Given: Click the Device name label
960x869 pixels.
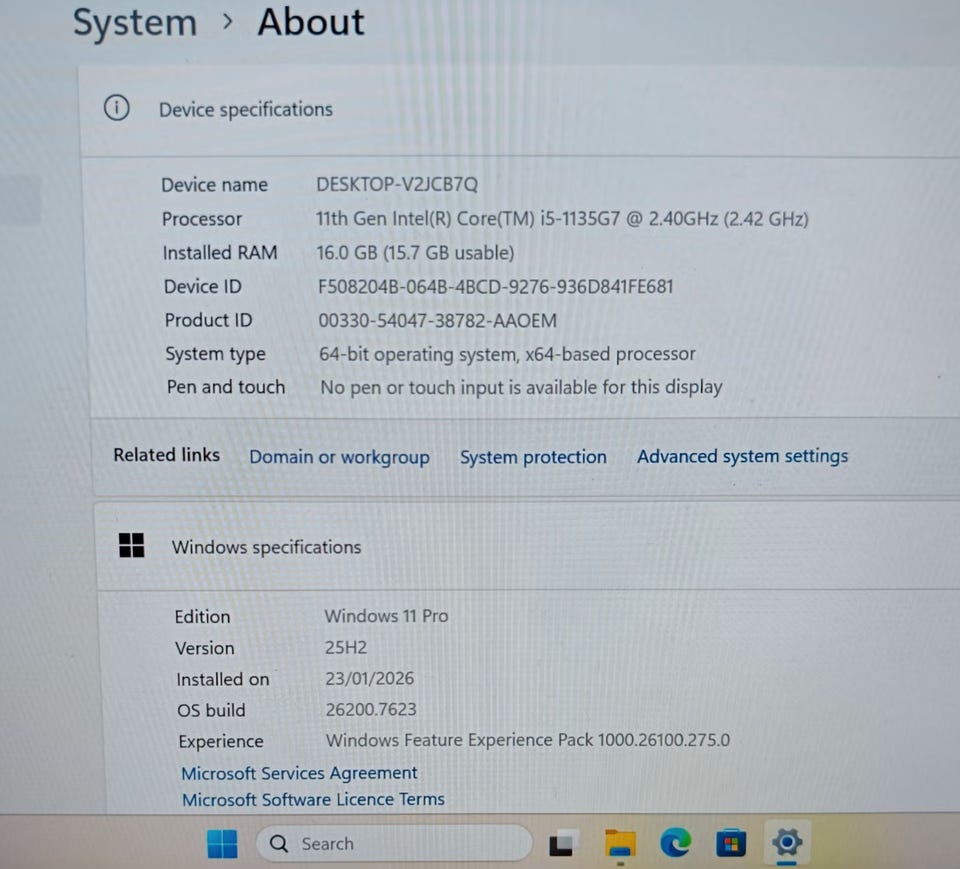Looking at the screenshot, I should (214, 184).
